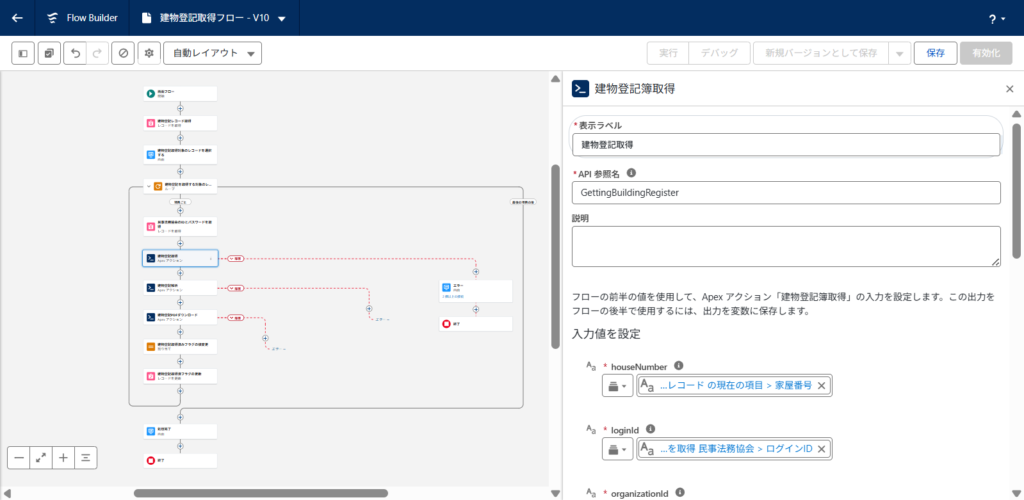Click the canvas horizontal scrollbar thumb
1024x500 pixels.
(261, 493)
